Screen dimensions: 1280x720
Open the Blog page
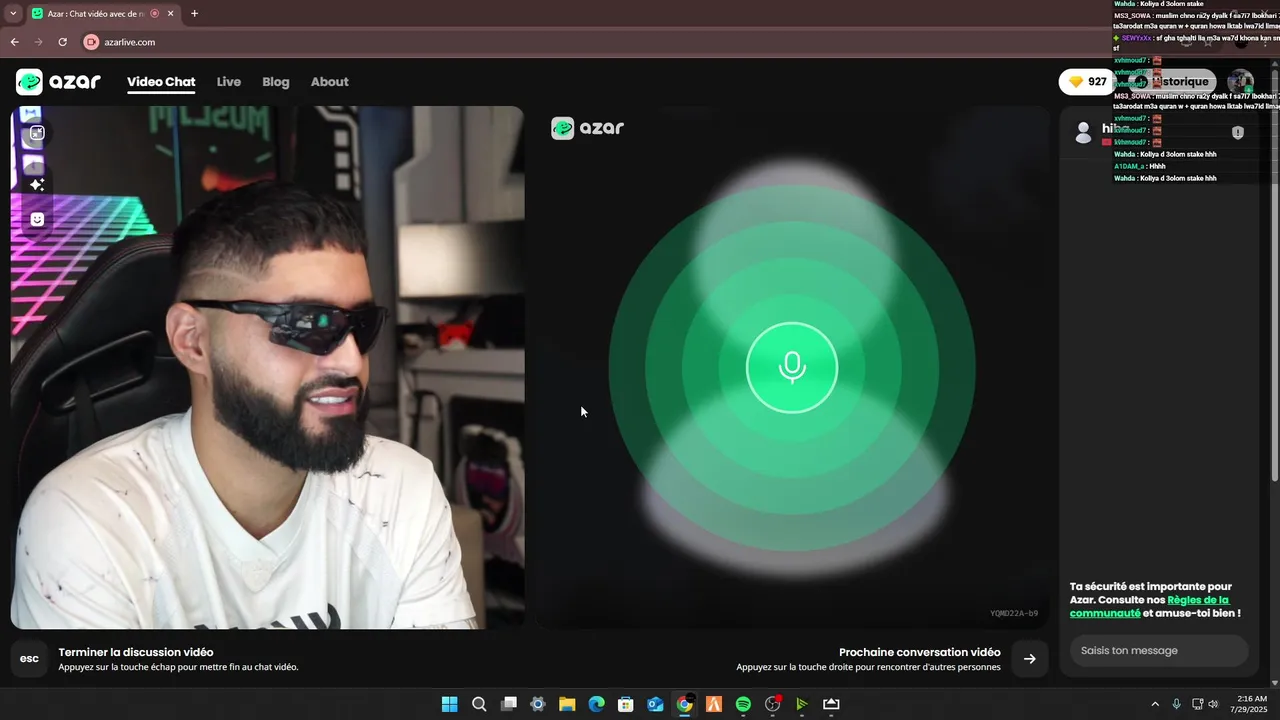tap(276, 82)
